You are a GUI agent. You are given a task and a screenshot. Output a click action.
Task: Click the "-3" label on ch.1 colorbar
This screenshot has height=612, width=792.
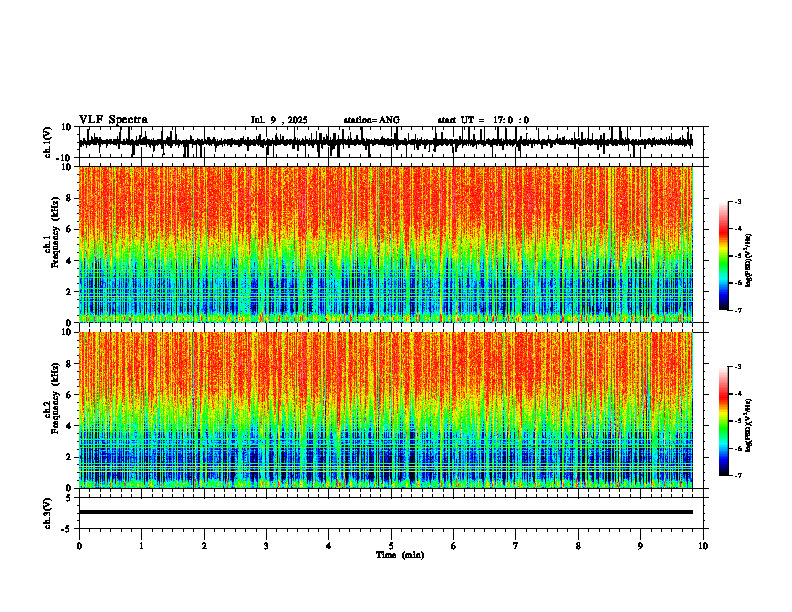737,201
